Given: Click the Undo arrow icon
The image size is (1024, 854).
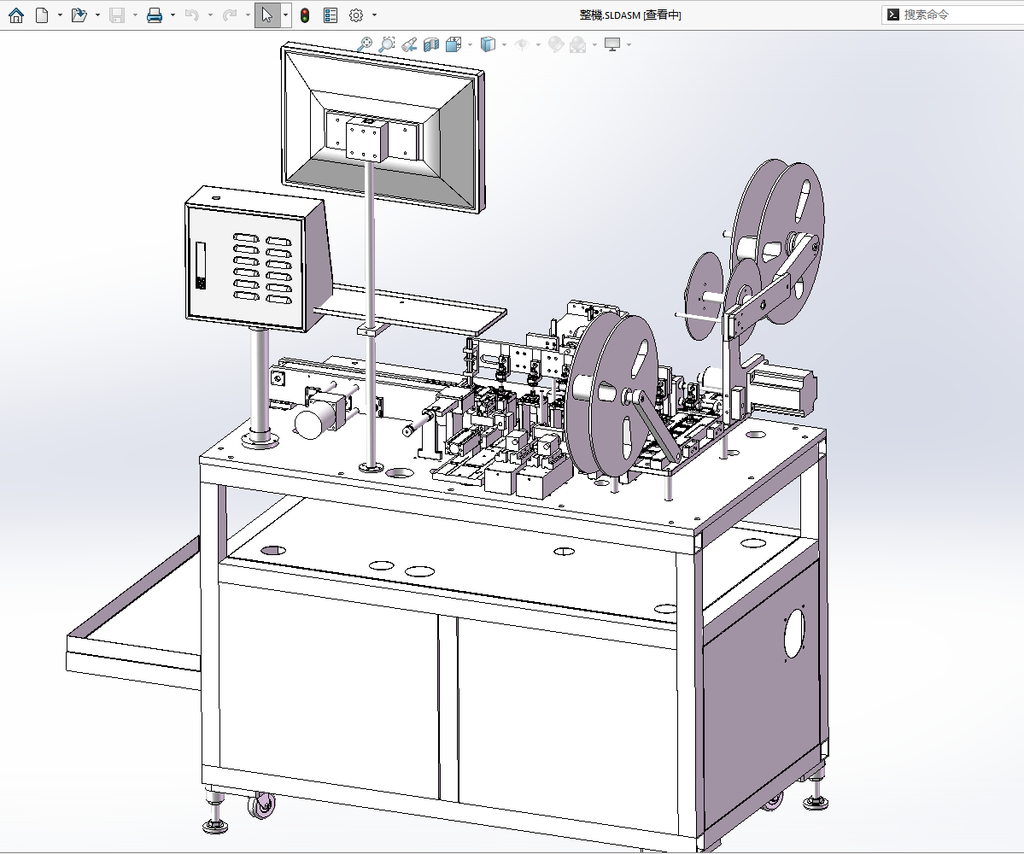Looking at the screenshot, I should pos(192,15).
